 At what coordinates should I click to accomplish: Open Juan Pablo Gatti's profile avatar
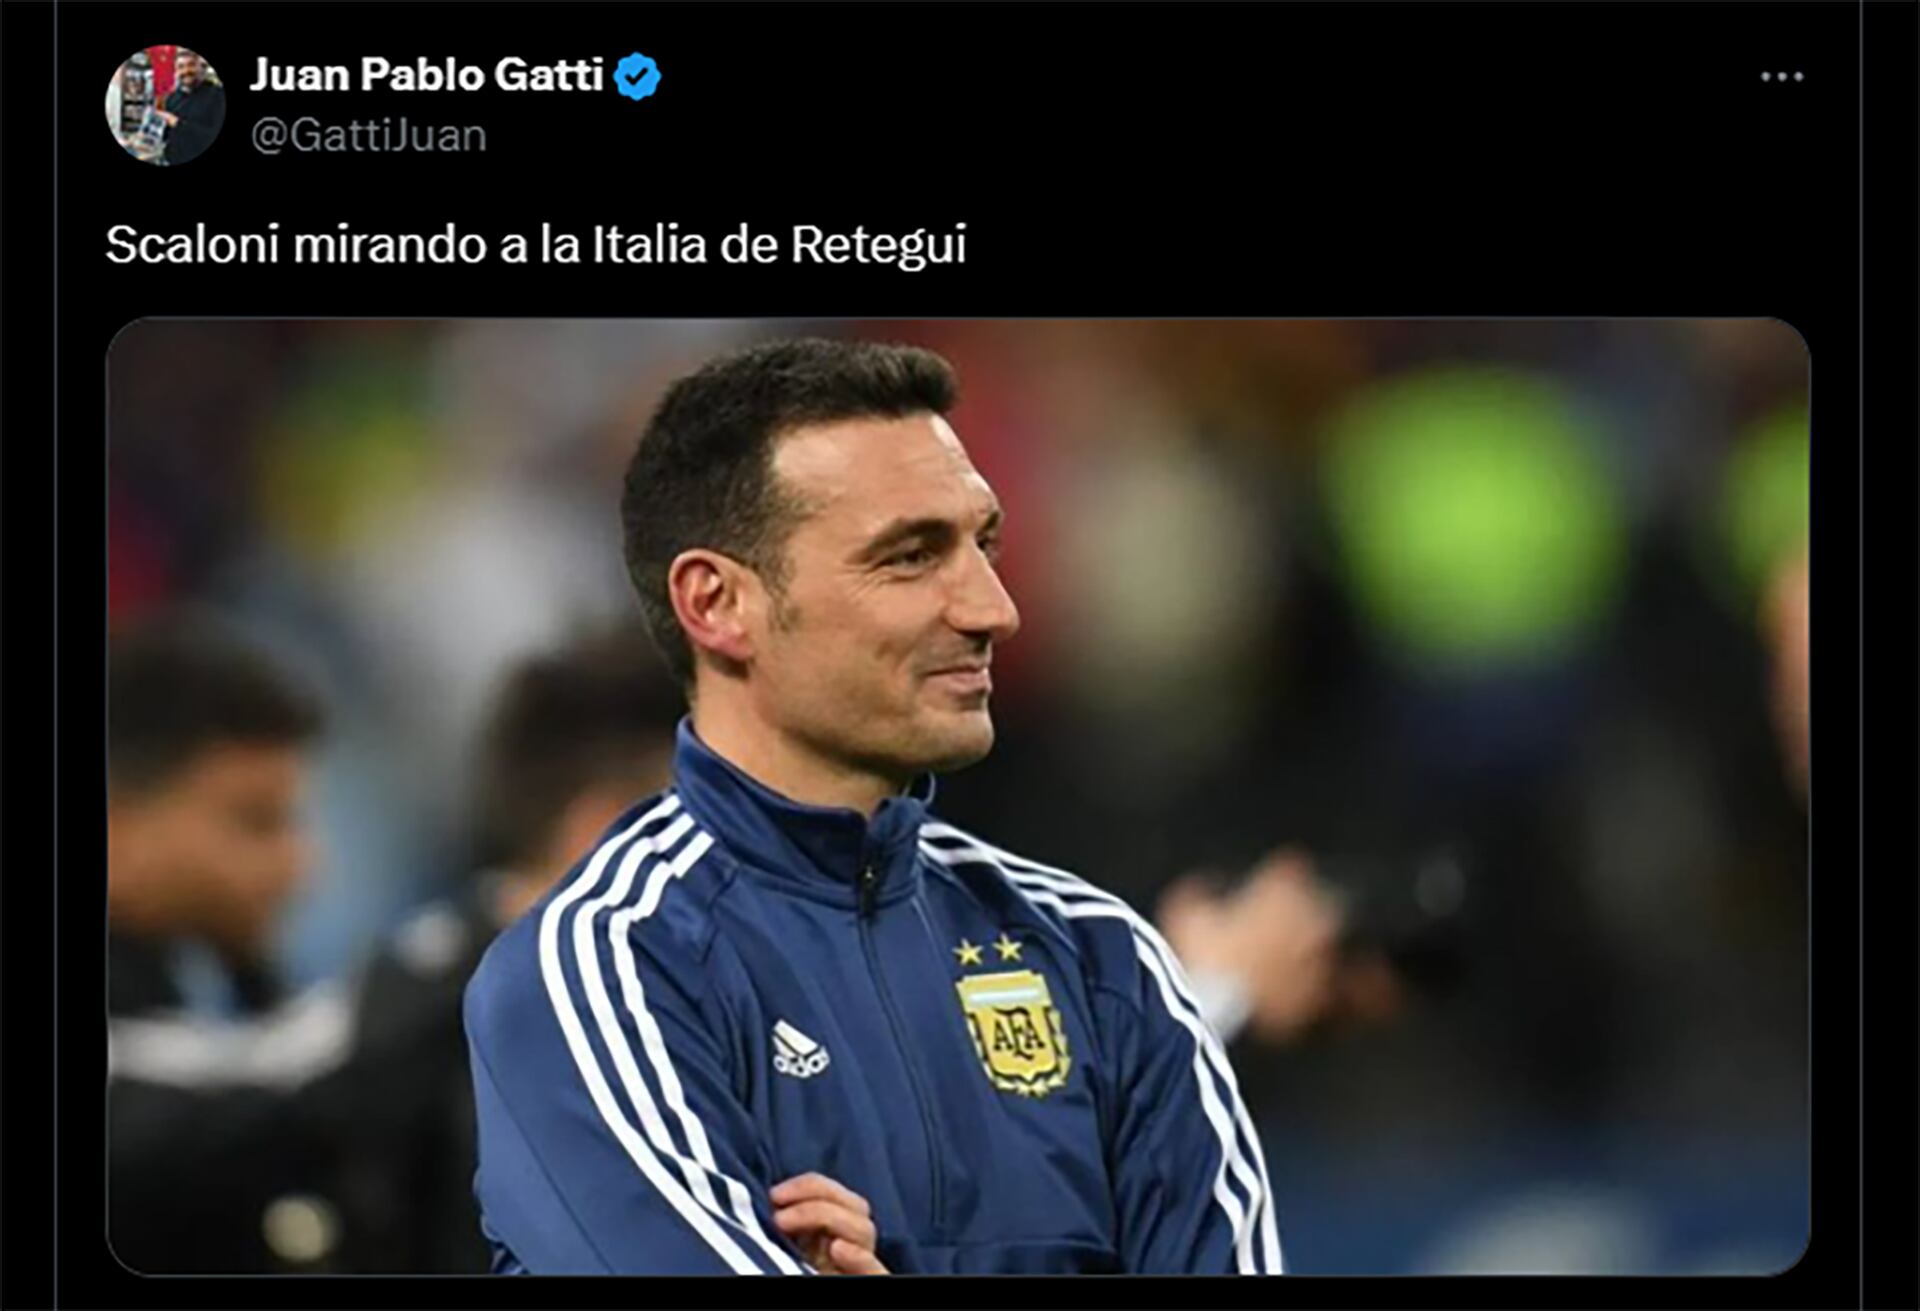pyautogui.click(x=165, y=105)
